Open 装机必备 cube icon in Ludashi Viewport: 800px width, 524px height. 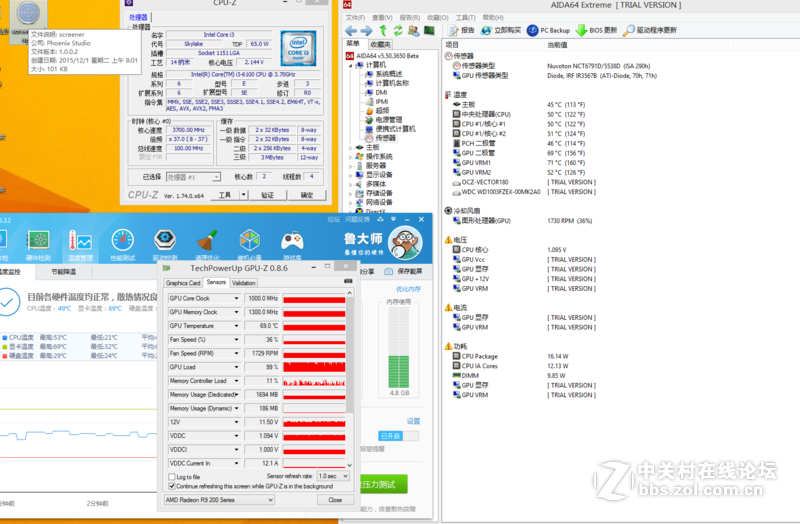(249, 245)
